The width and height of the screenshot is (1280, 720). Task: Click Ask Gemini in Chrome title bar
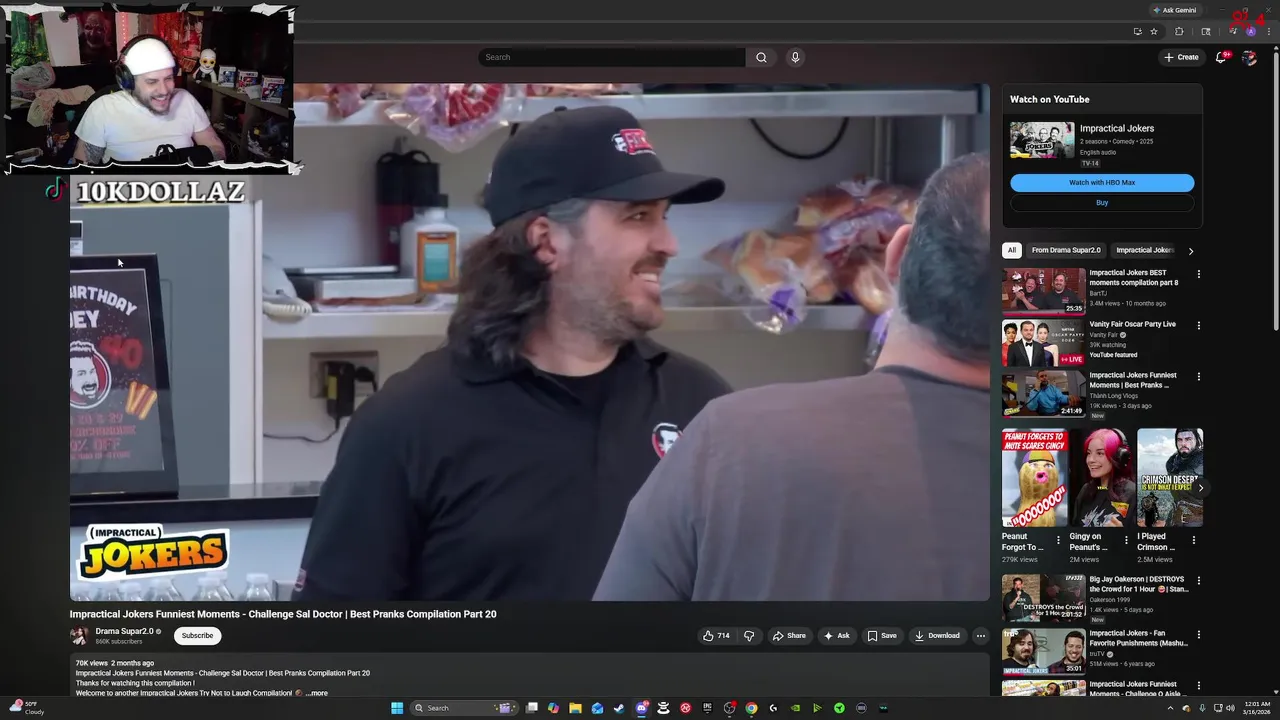tap(1174, 10)
